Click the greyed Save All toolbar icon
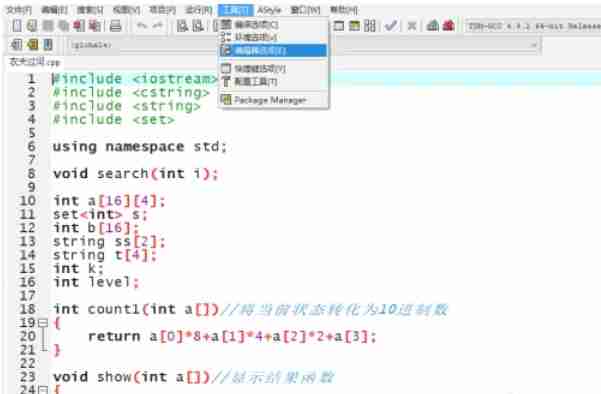The height and width of the screenshot is (394, 601). coord(63,26)
